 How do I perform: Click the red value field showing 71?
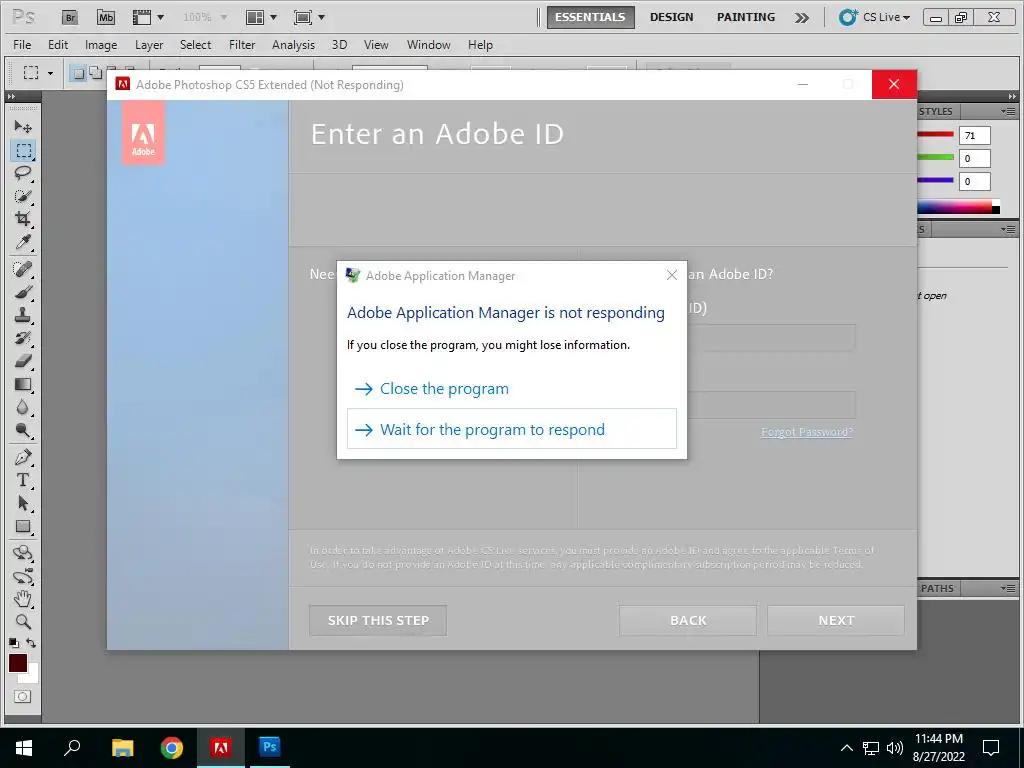coord(974,136)
